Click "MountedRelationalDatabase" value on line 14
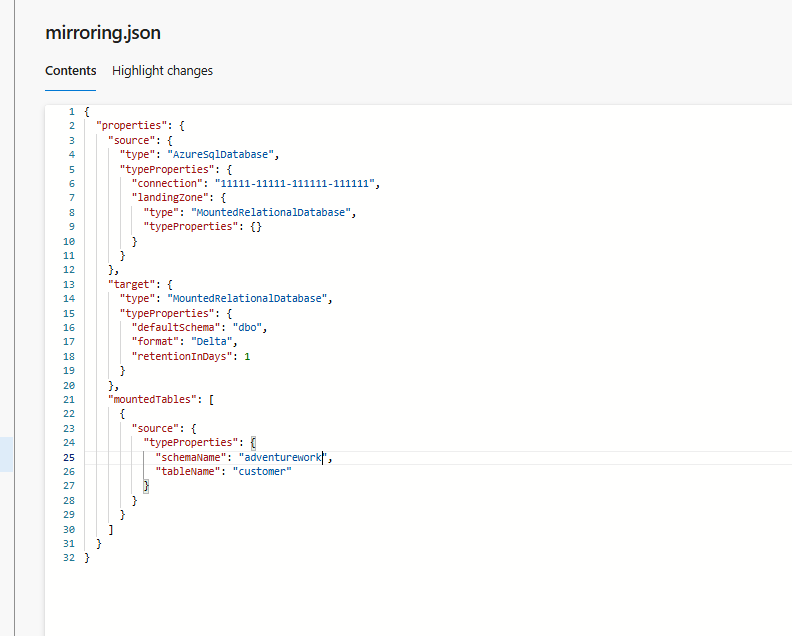This screenshot has width=792, height=636. pyautogui.click(x=248, y=299)
